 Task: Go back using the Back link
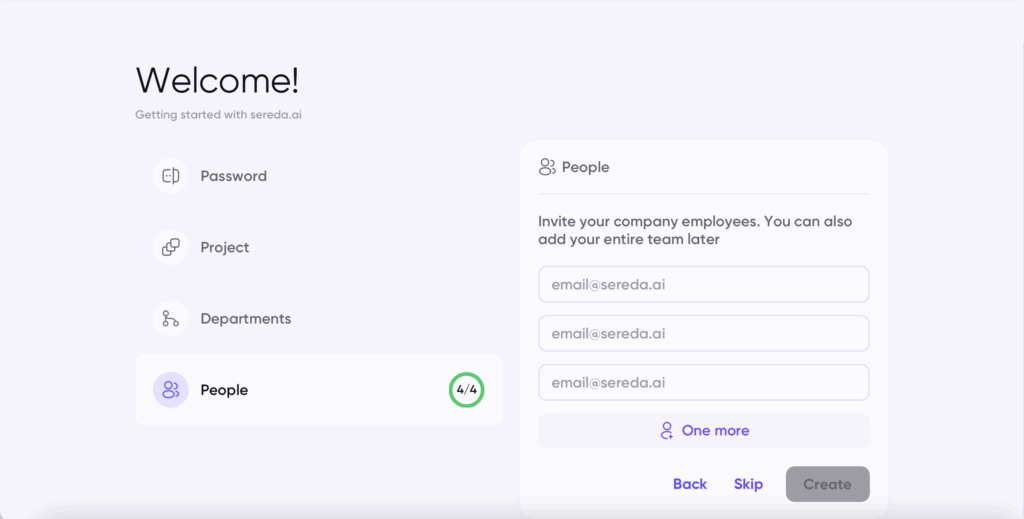coord(690,484)
